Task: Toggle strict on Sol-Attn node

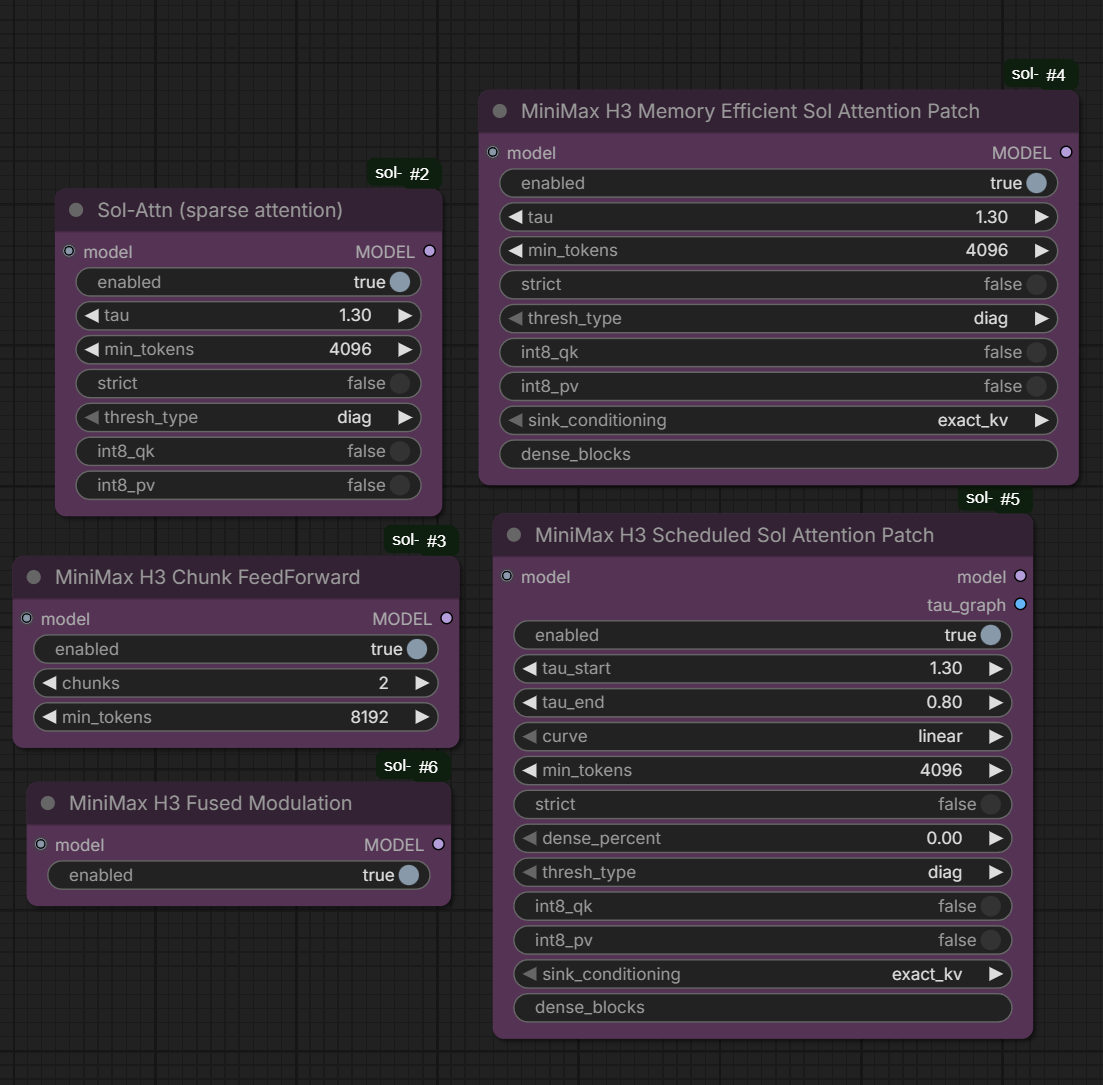Action: pos(248,383)
